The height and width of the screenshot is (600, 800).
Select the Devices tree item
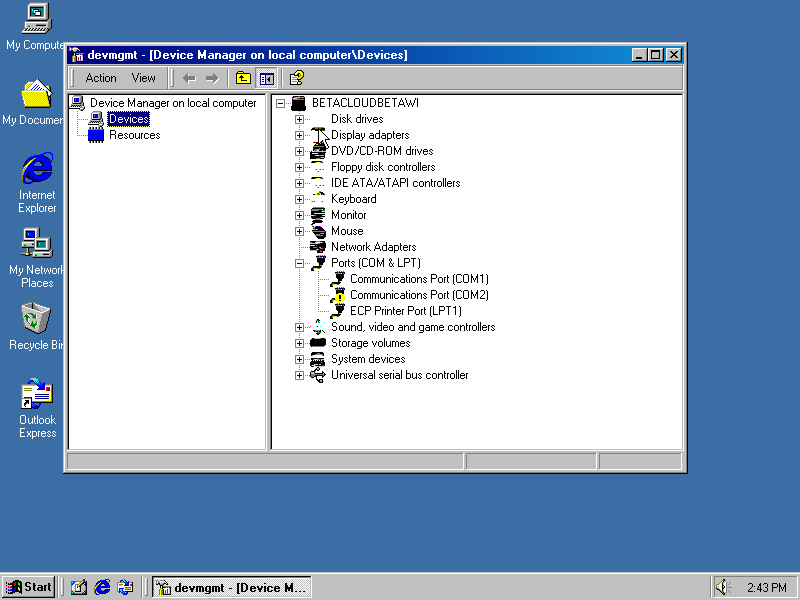click(129, 119)
